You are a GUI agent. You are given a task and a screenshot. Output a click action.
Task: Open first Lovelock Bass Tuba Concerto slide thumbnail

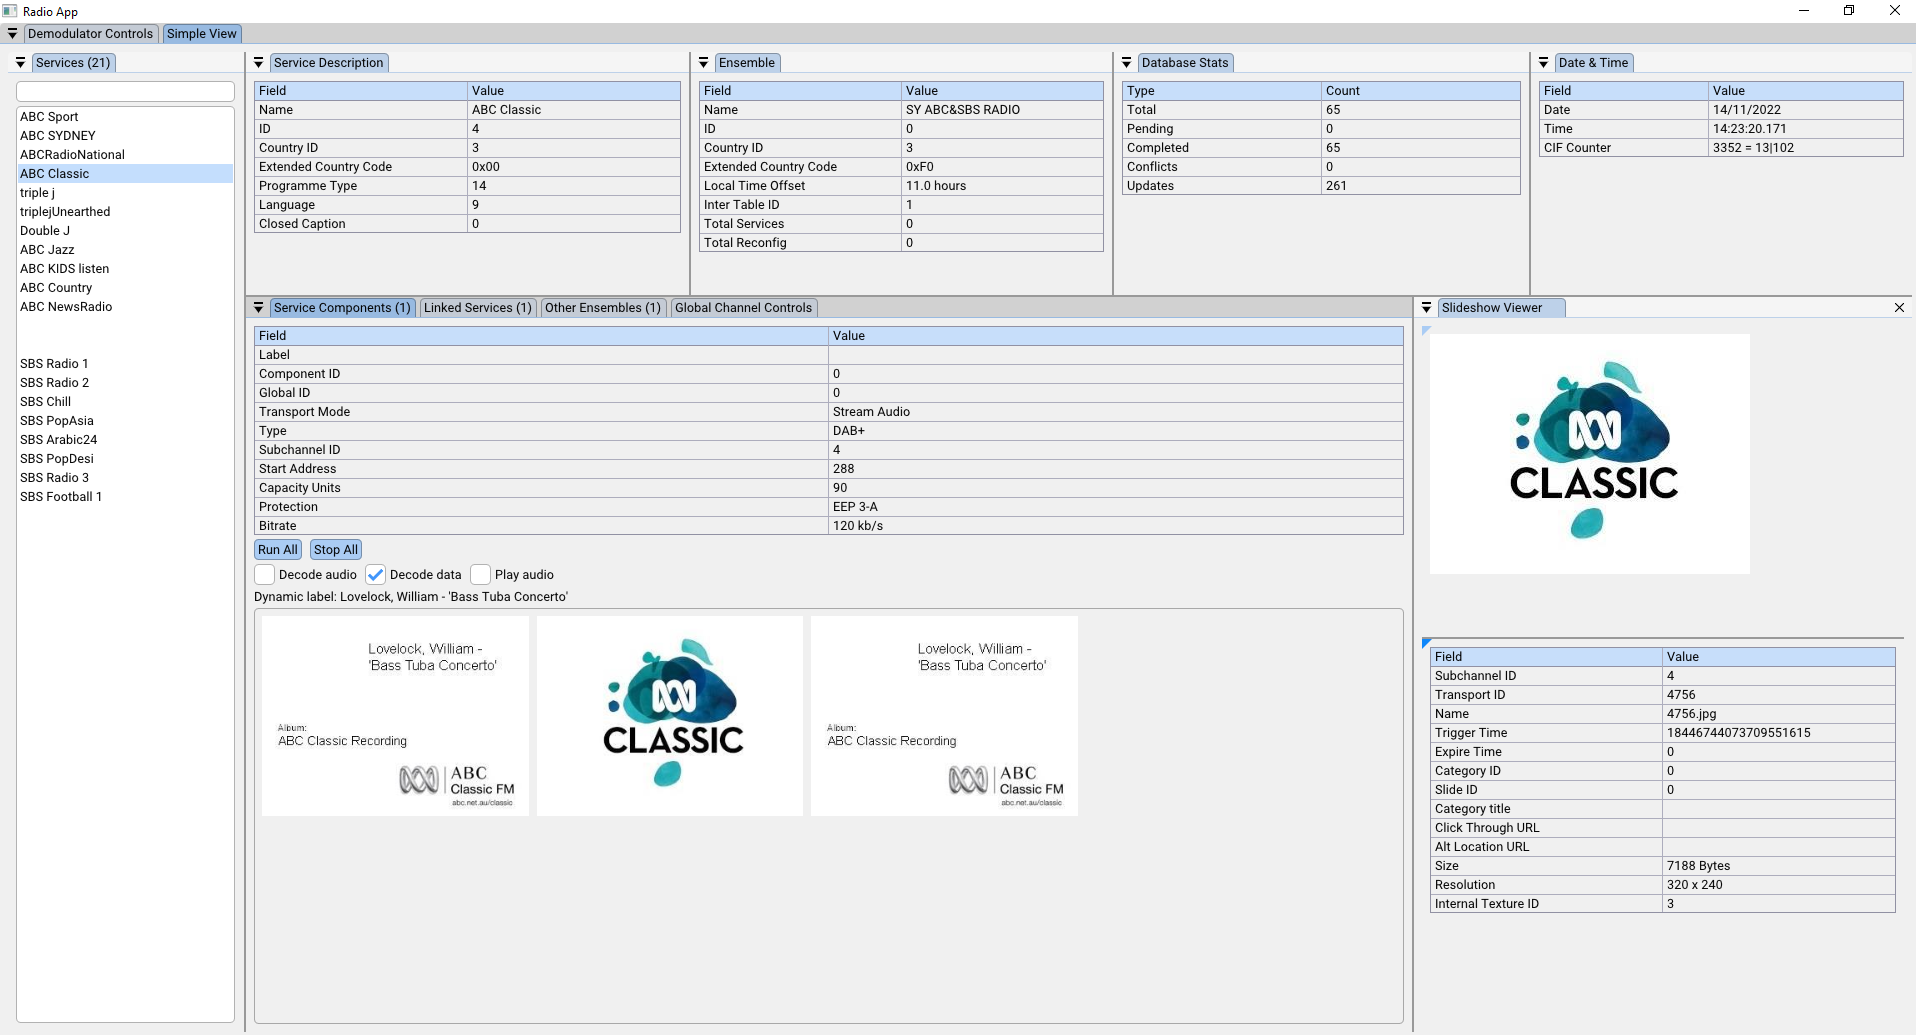(x=395, y=716)
